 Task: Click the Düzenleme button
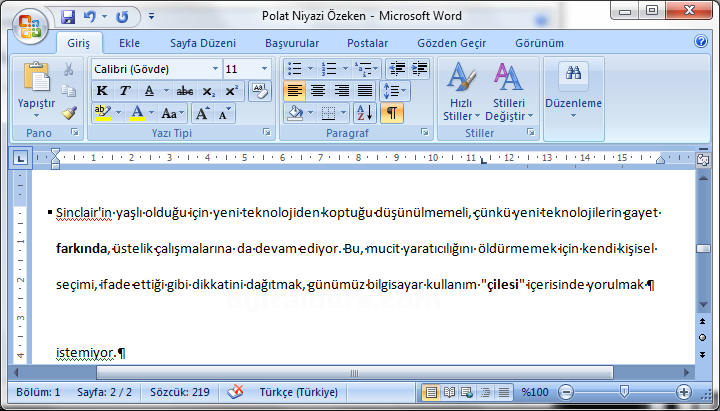point(573,92)
